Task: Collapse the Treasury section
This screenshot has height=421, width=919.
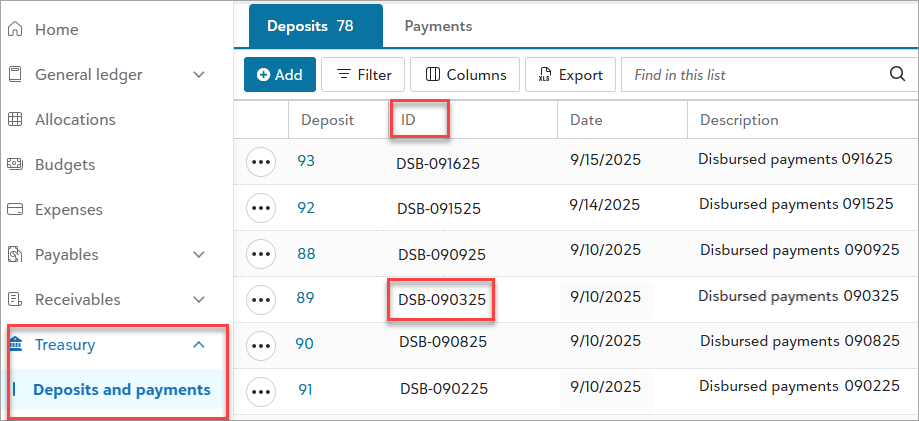Action: [199, 345]
